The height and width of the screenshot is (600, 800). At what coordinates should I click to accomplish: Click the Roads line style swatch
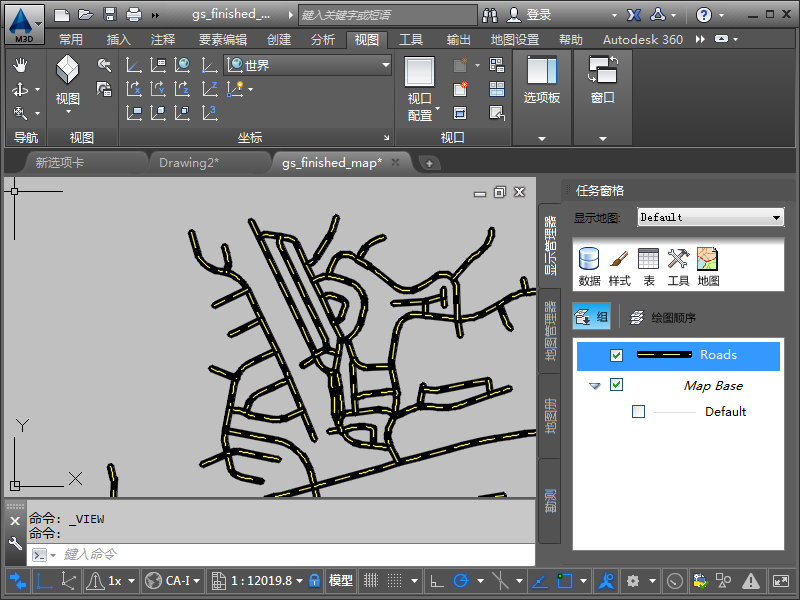click(665, 355)
